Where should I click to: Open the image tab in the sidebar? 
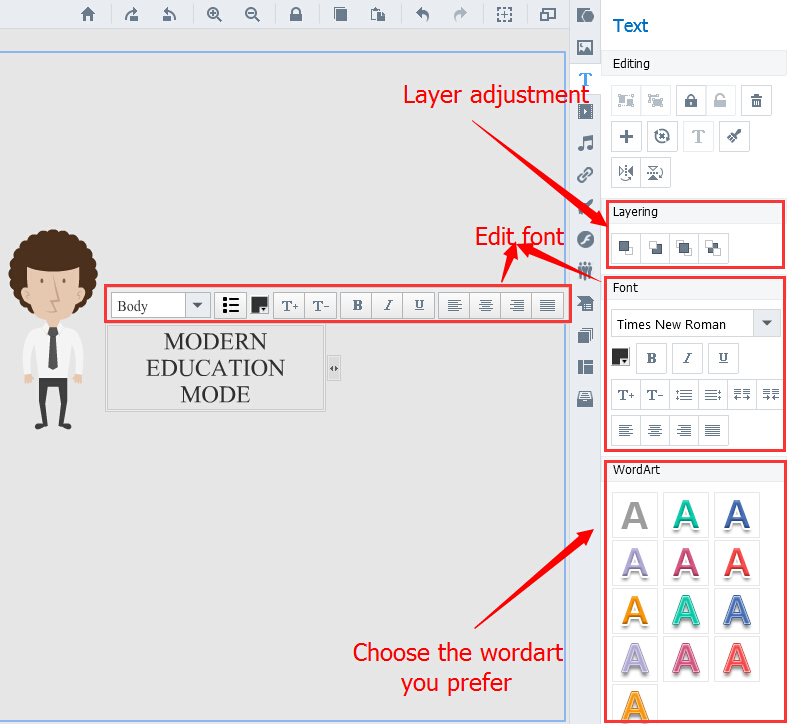pos(585,47)
